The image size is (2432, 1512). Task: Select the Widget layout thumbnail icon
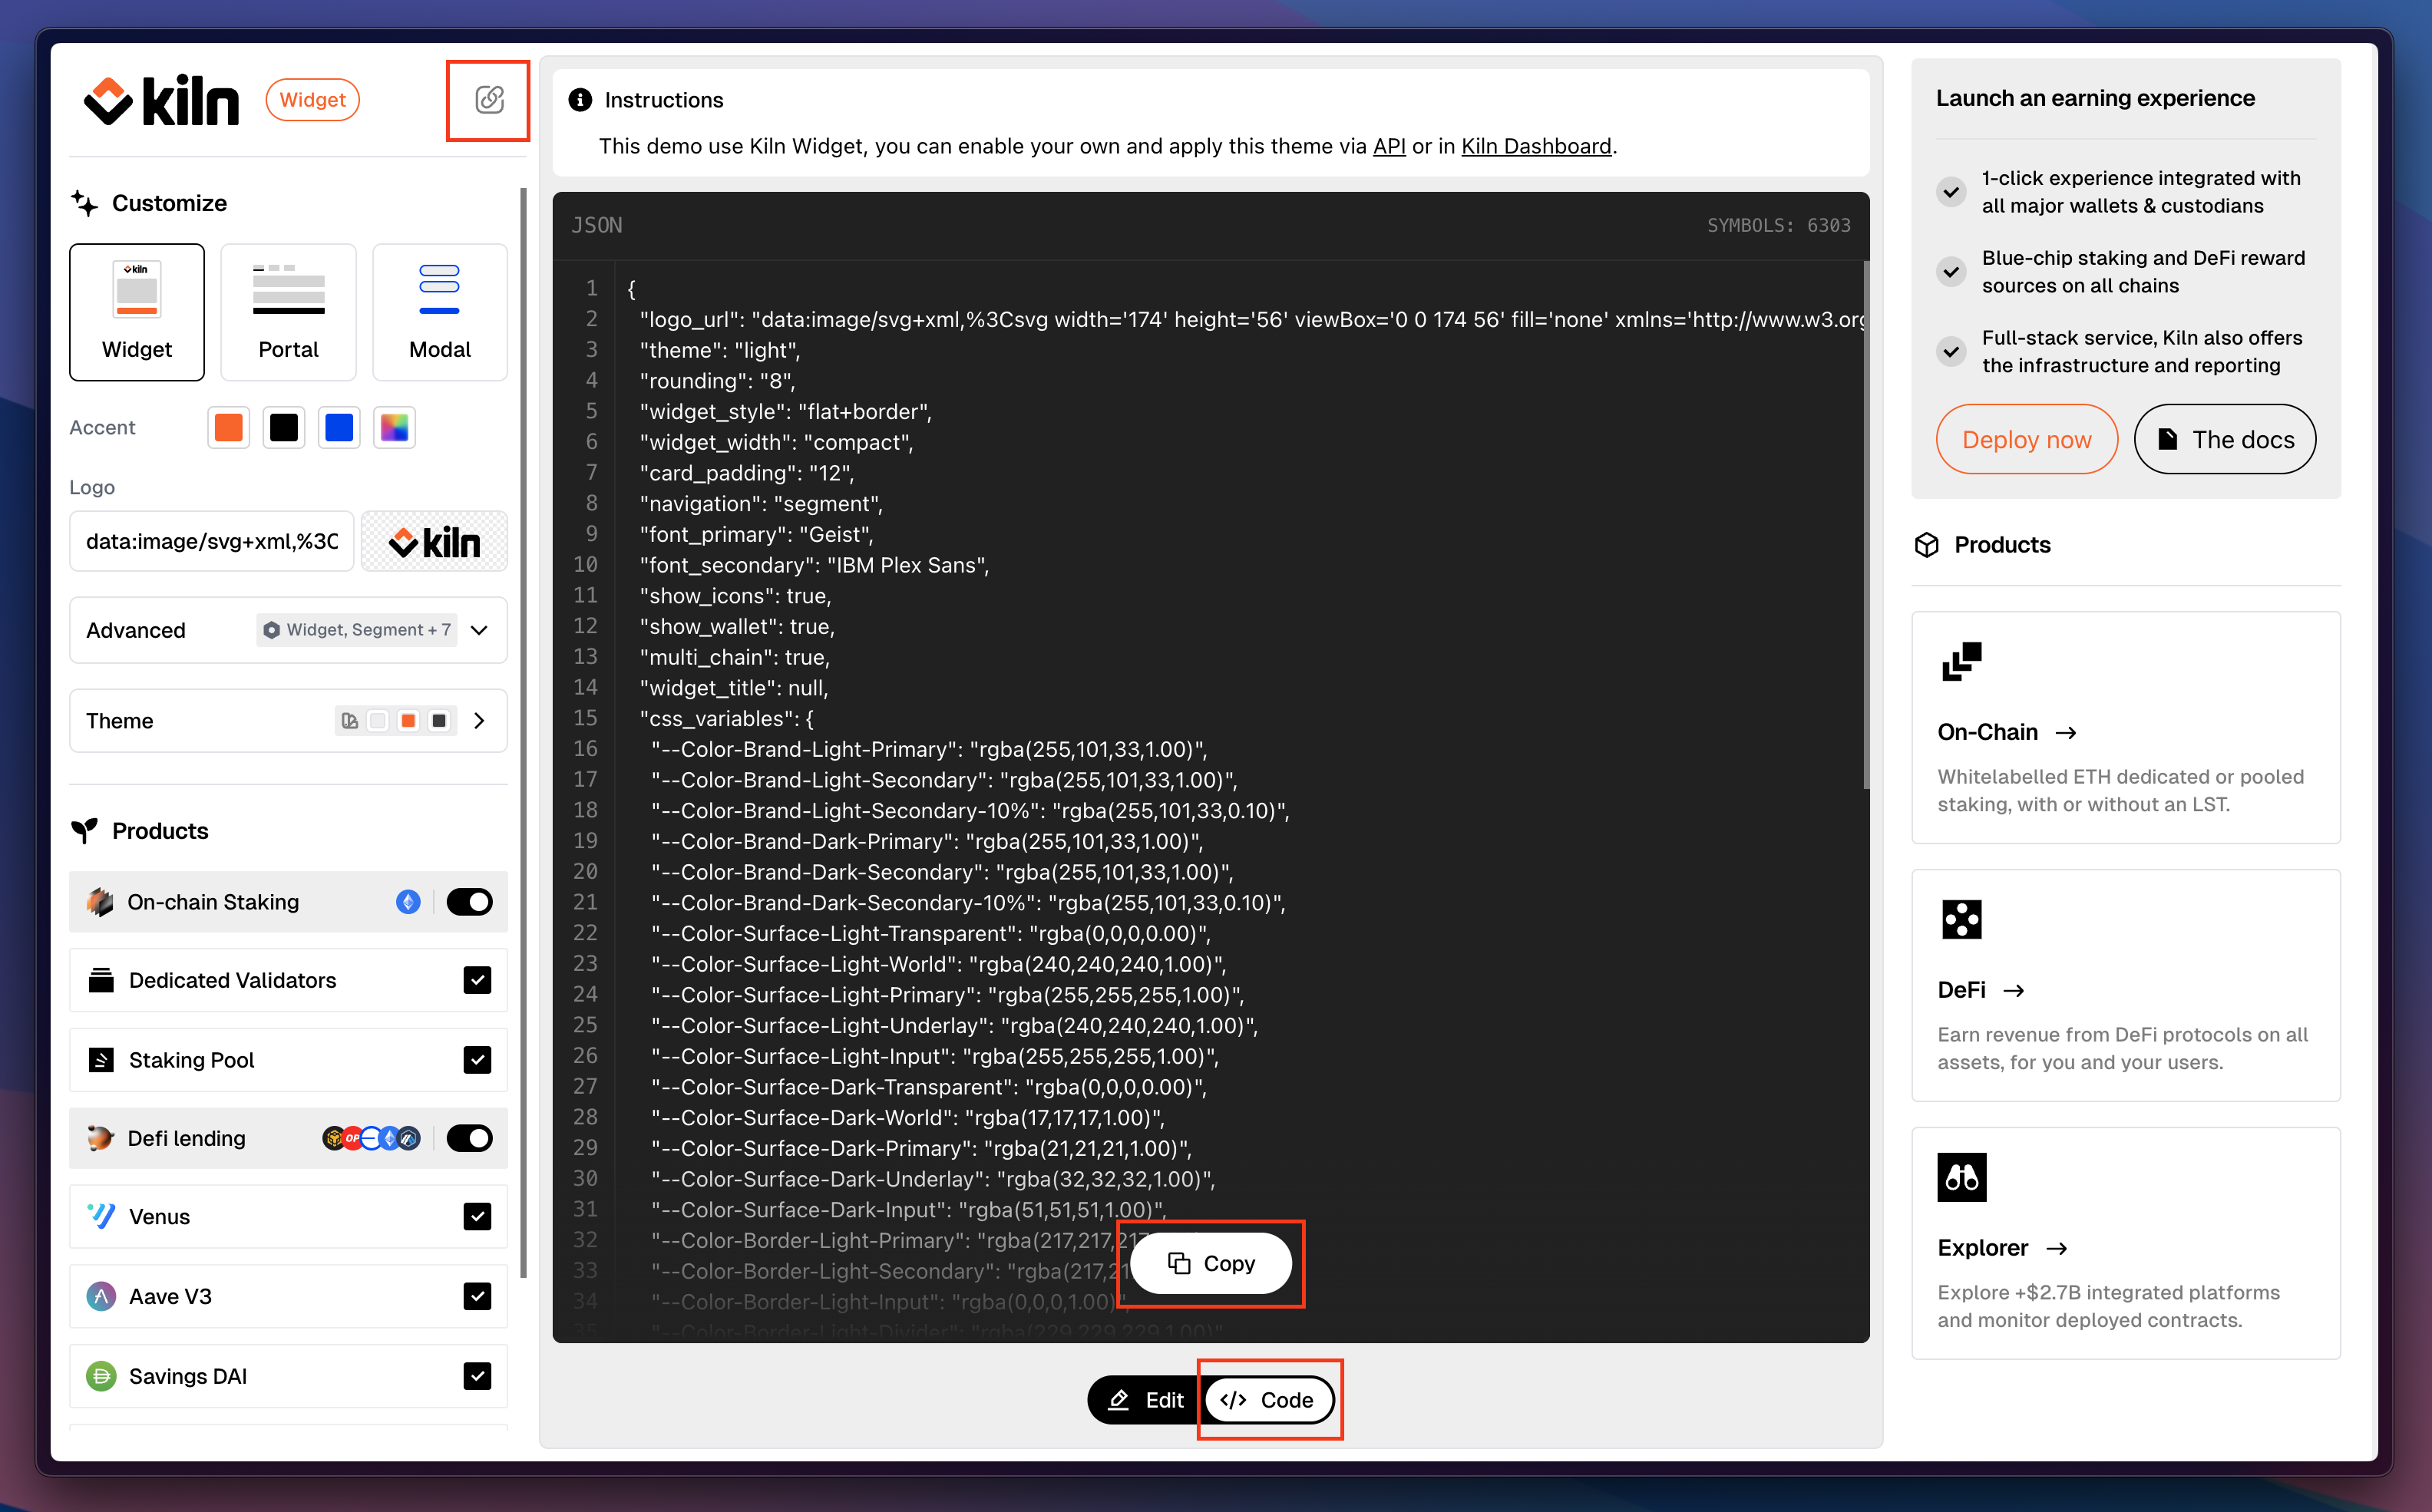point(137,290)
